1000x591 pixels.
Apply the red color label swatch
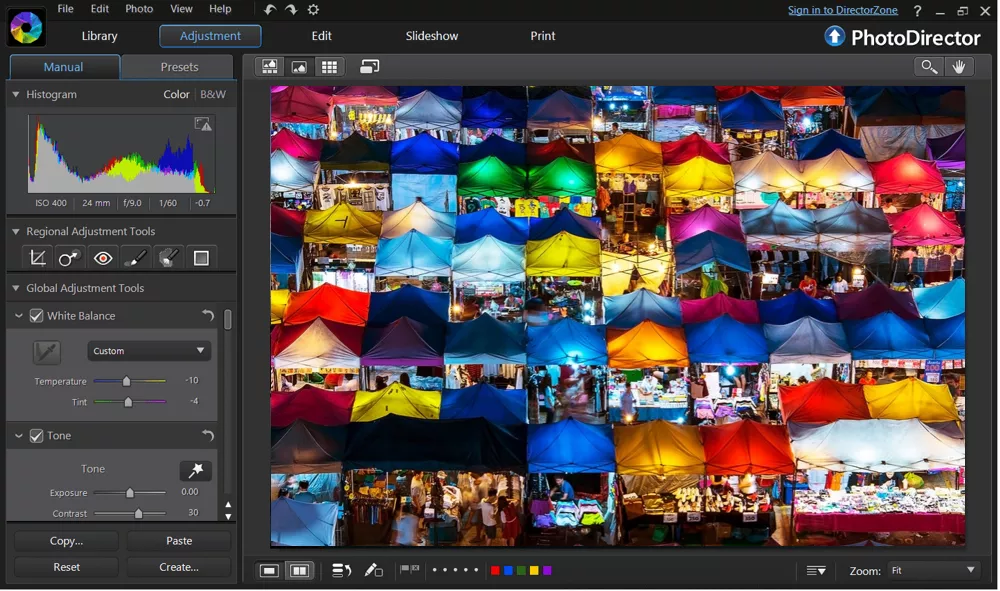pos(496,570)
